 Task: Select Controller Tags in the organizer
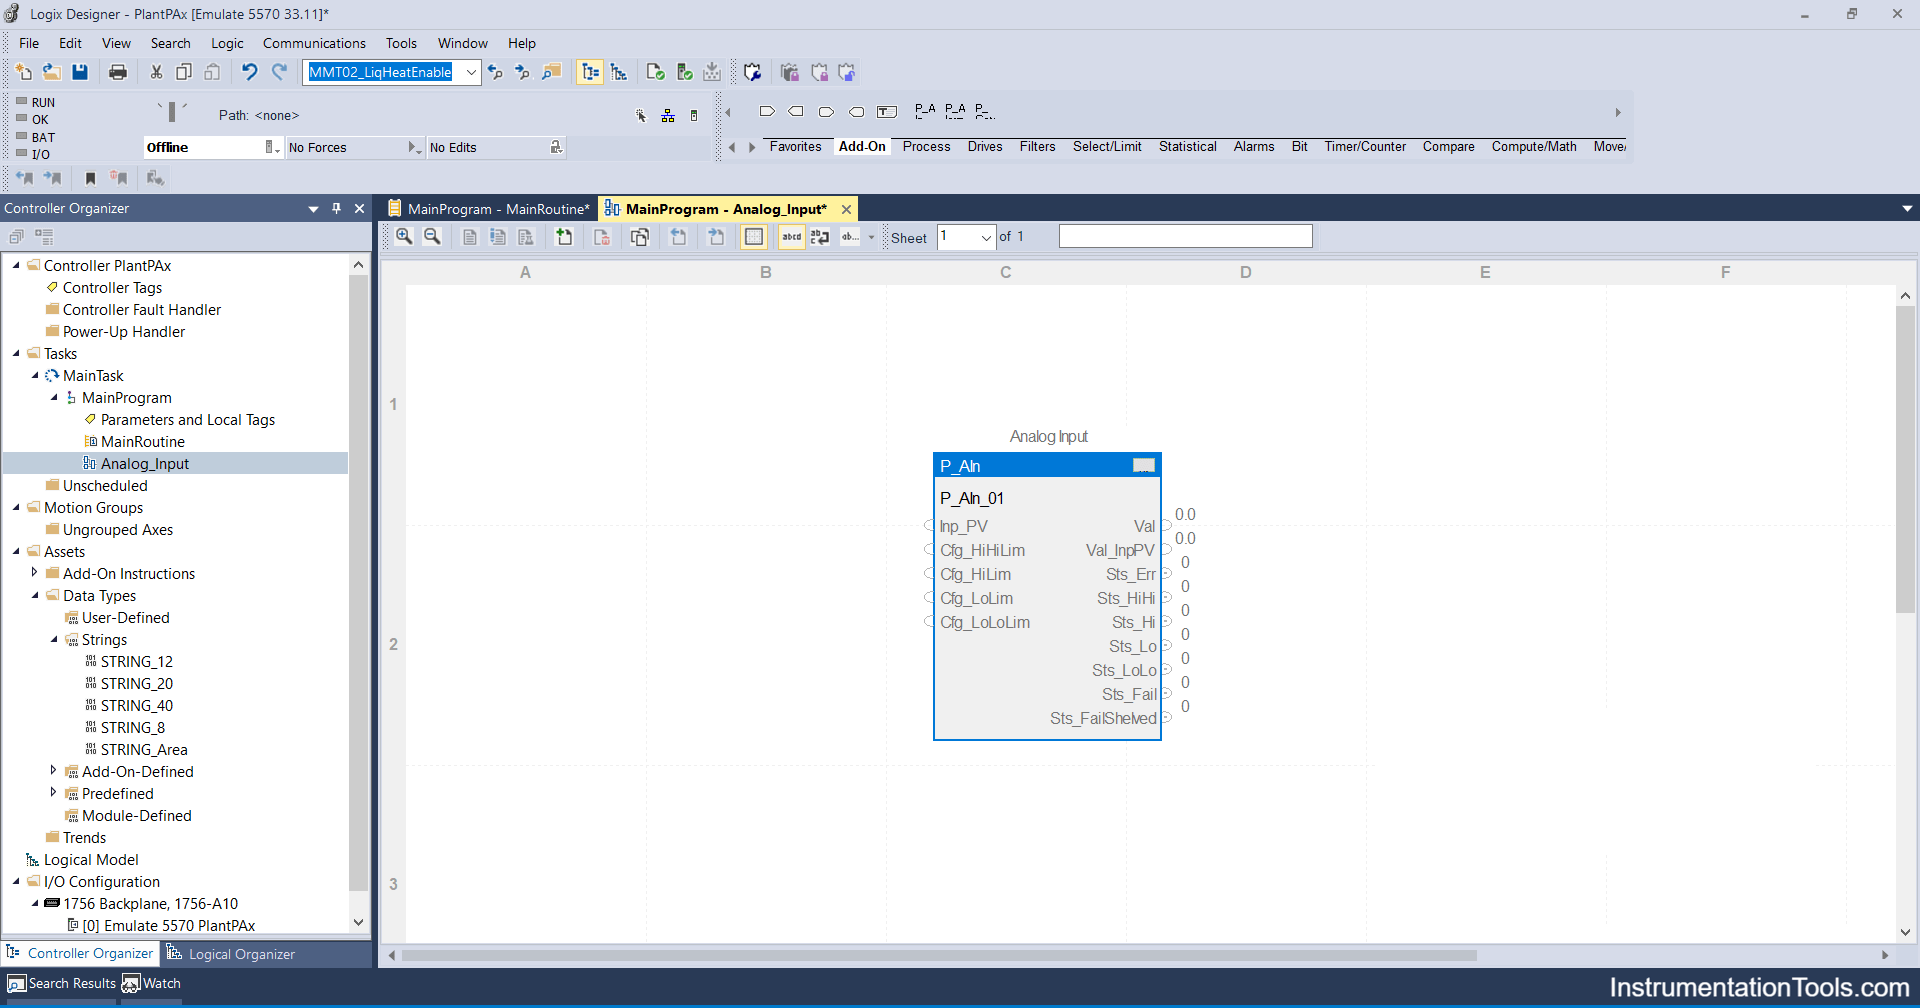pos(112,287)
